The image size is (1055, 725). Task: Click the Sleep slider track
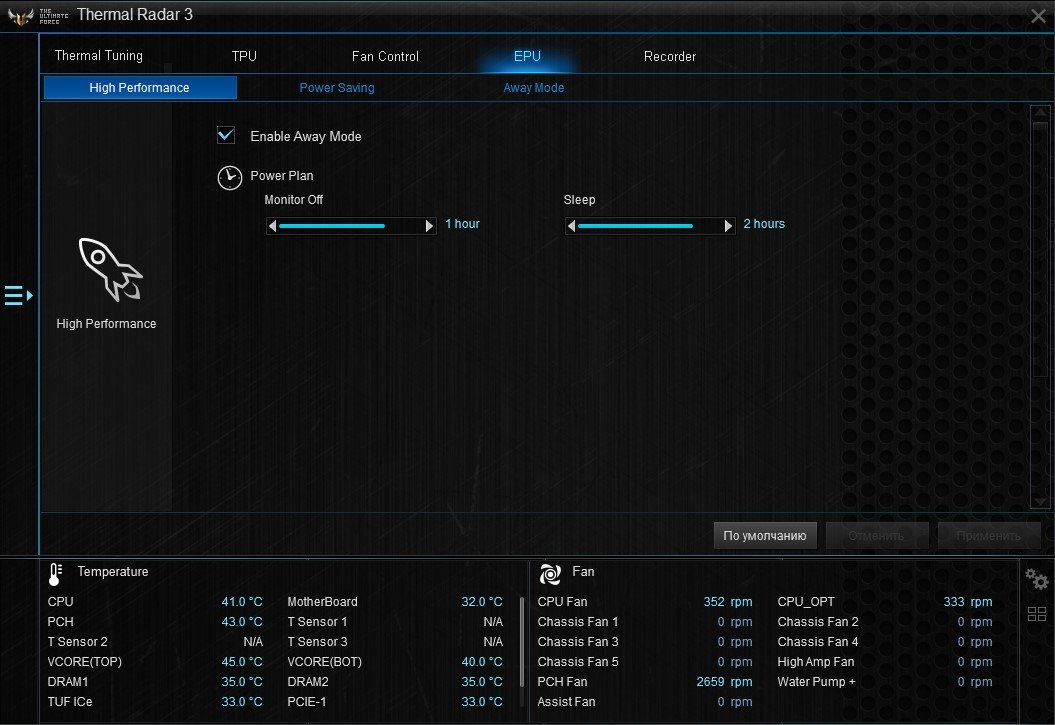tap(649, 226)
